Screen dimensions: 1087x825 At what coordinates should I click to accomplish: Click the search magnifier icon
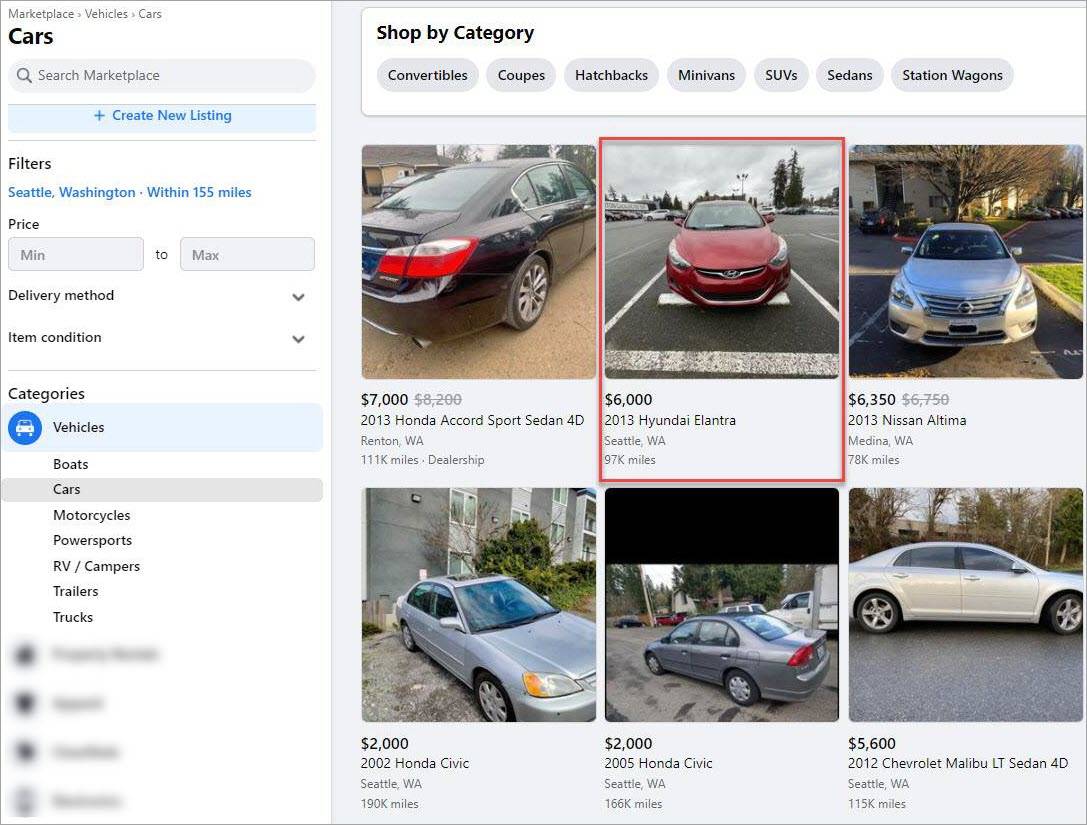pos(24,75)
